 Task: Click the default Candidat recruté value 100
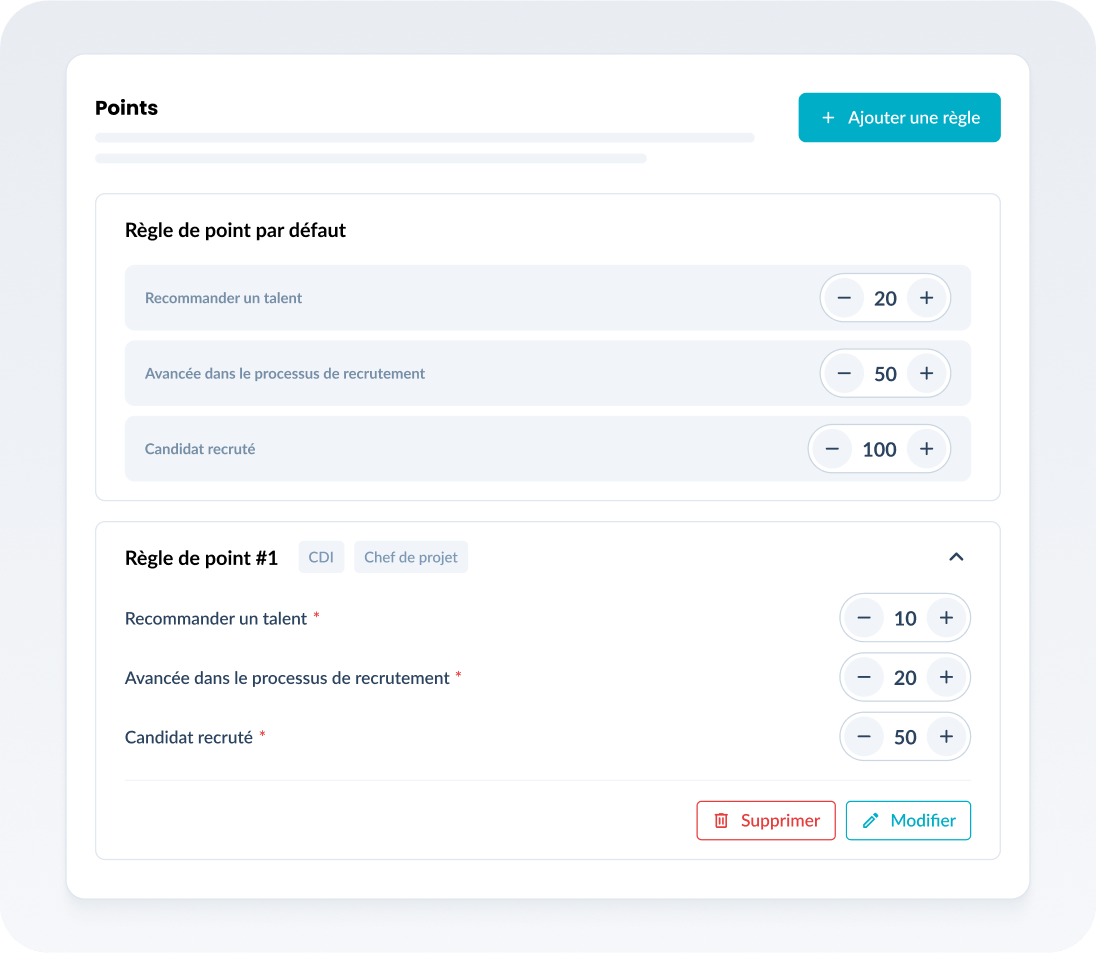pos(879,450)
